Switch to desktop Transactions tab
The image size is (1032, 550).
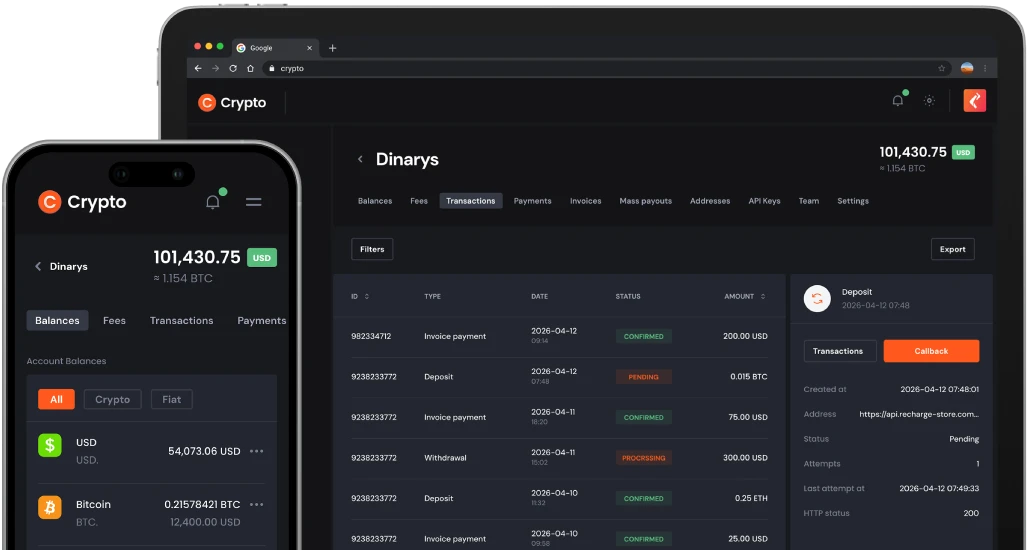click(x=471, y=201)
